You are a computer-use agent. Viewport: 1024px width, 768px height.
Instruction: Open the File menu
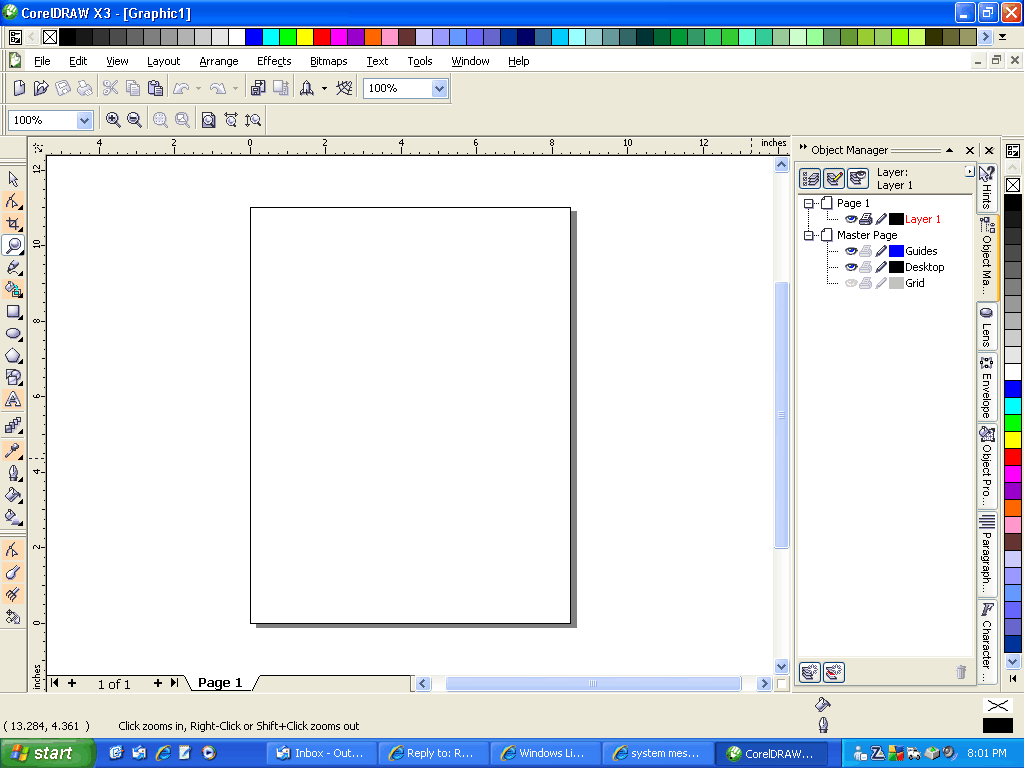(x=42, y=61)
